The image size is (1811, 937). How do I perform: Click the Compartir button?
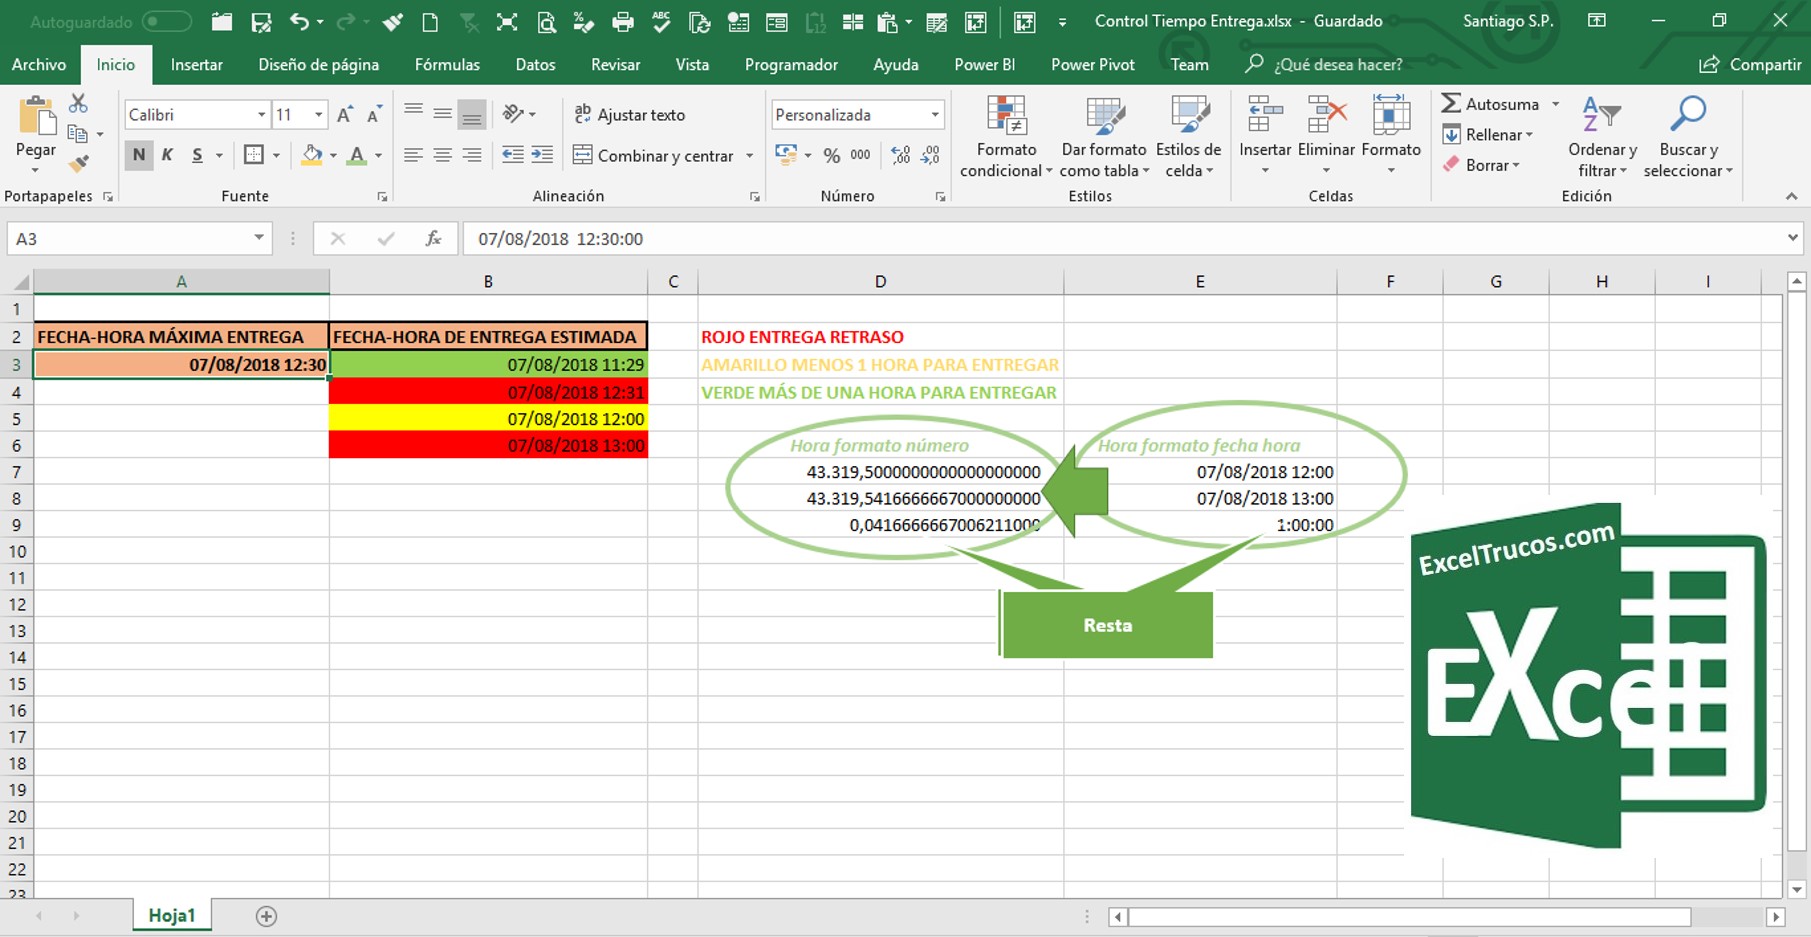(x=1751, y=65)
